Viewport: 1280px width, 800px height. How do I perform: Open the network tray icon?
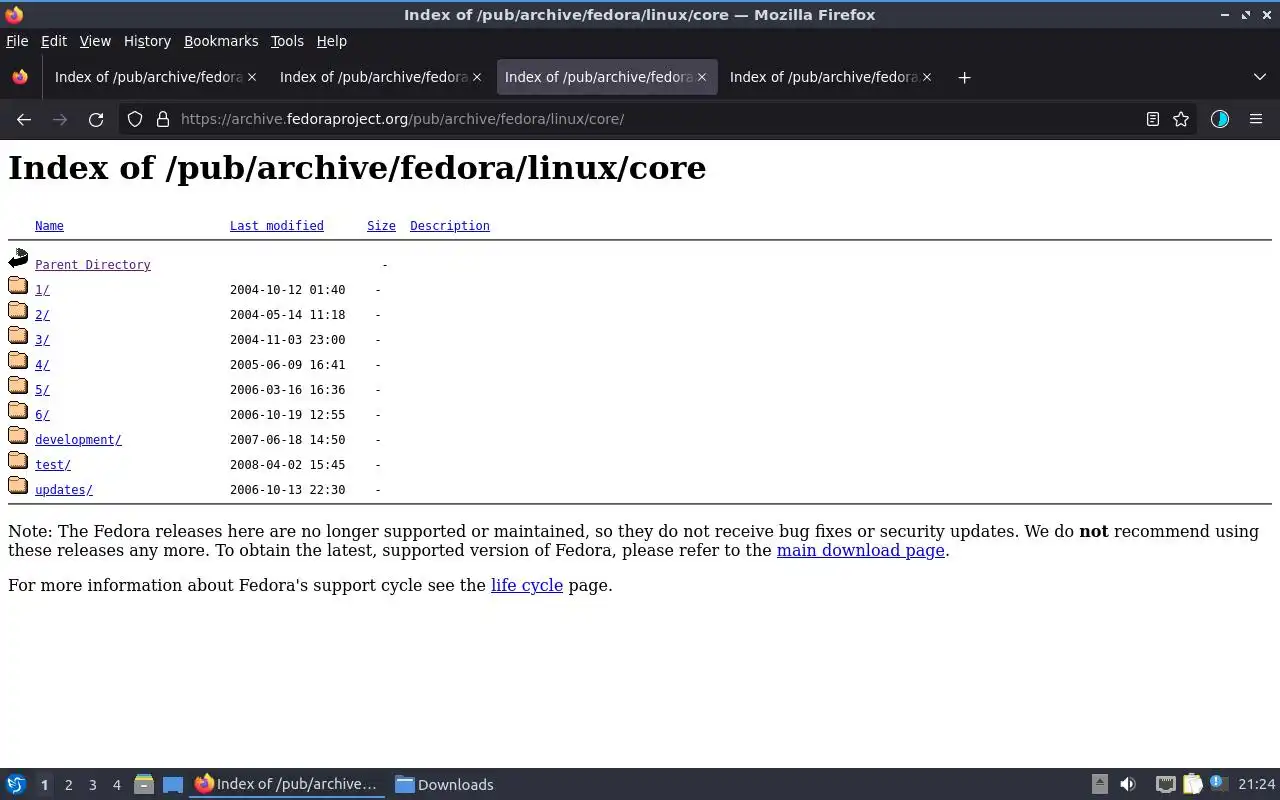(1165, 784)
